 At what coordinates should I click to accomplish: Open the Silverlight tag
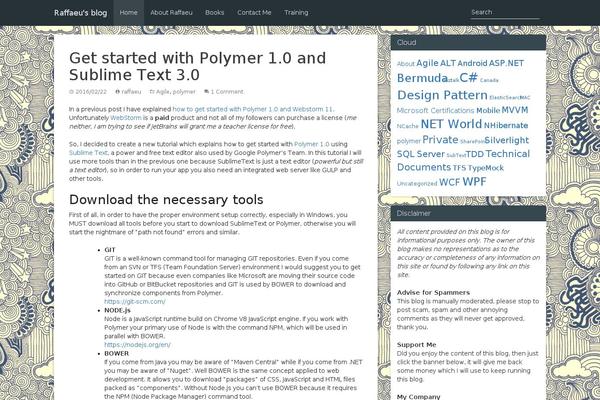coord(506,140)
